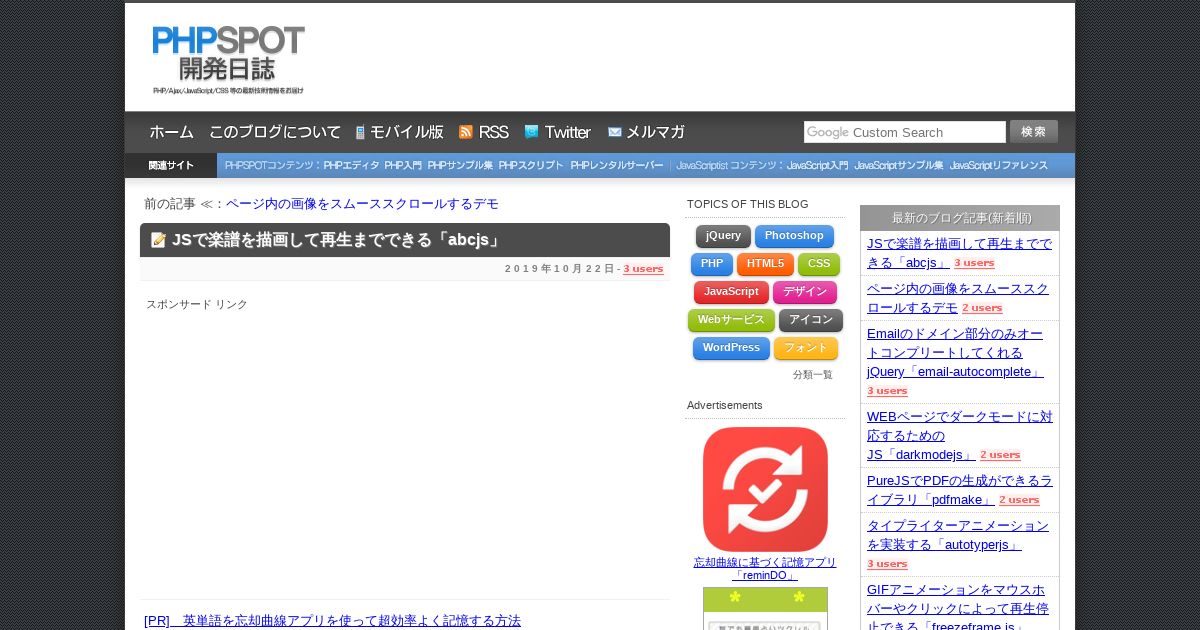This screenshot has height=630, width=1200.
Task: Open JavaScript入門 link
Action: click(817, 166)
